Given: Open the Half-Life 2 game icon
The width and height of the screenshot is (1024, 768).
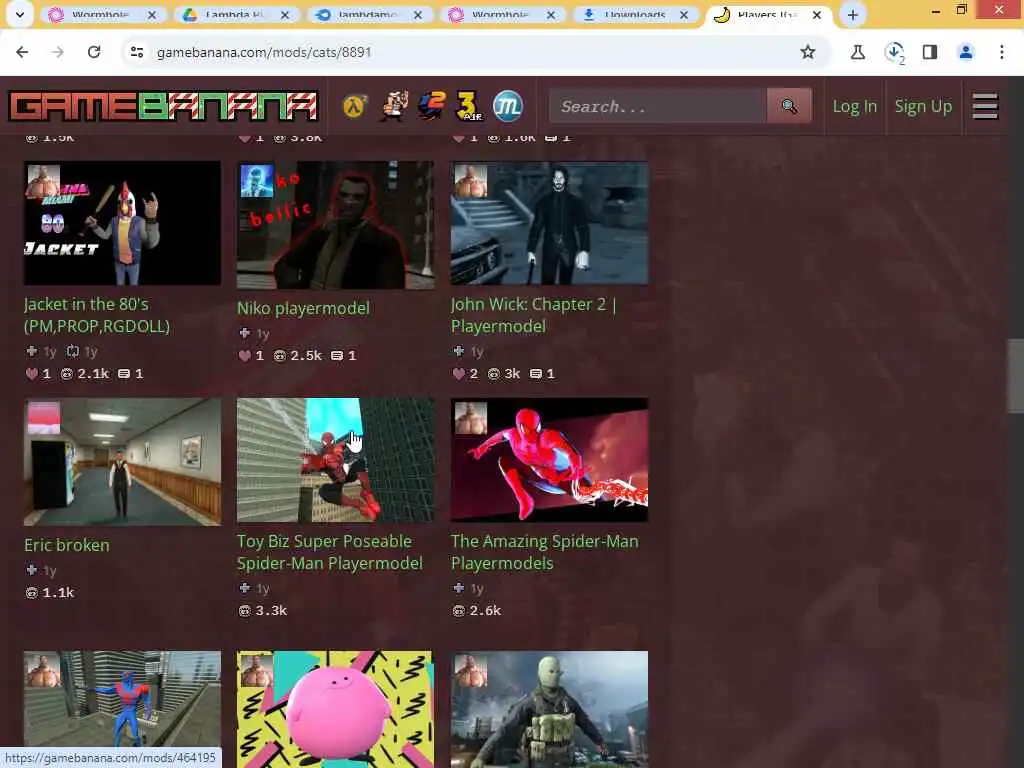Looking at the screenshot, I should click(x=355, y=106).
